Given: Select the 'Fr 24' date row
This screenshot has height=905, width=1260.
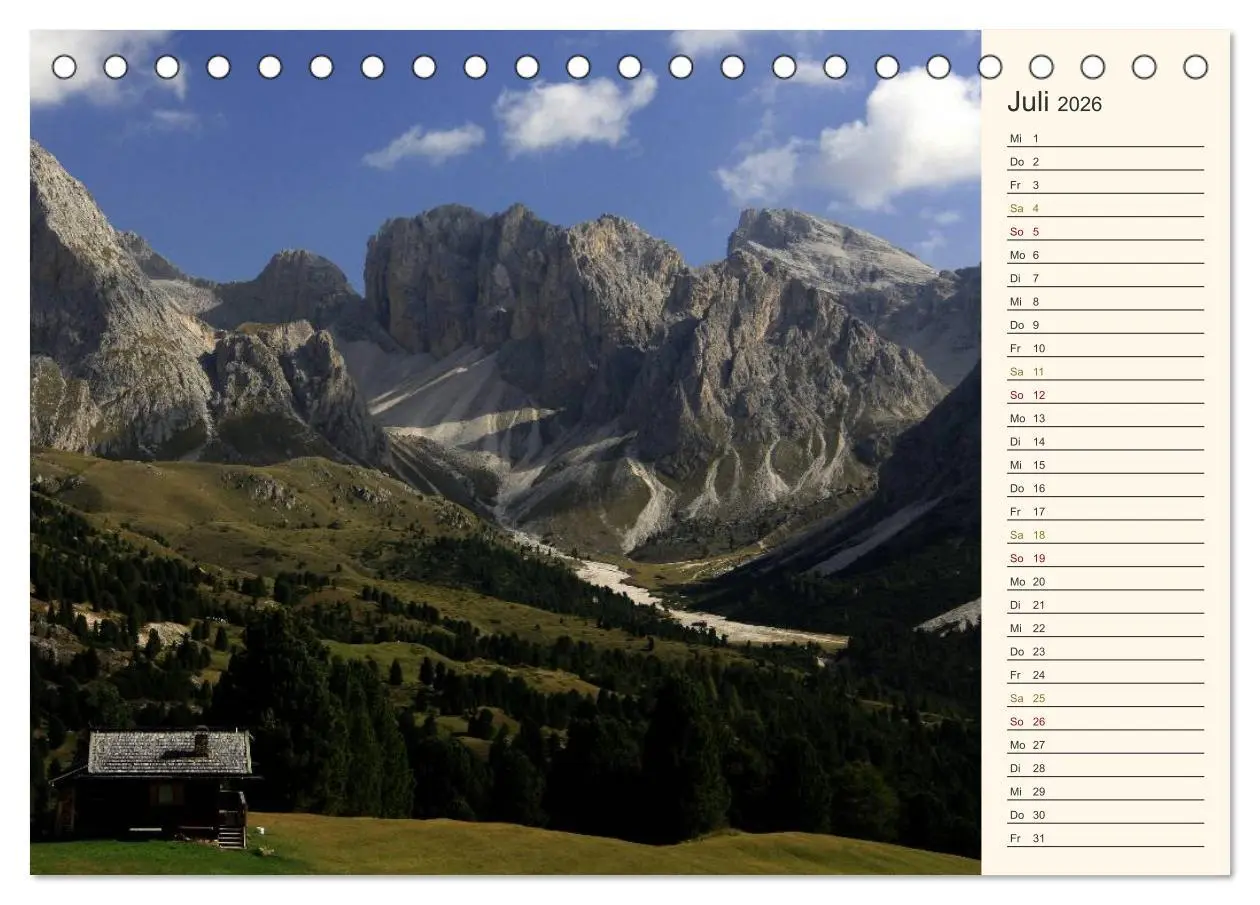Looking at the screenshot, I should click(x=1105, y=675).
